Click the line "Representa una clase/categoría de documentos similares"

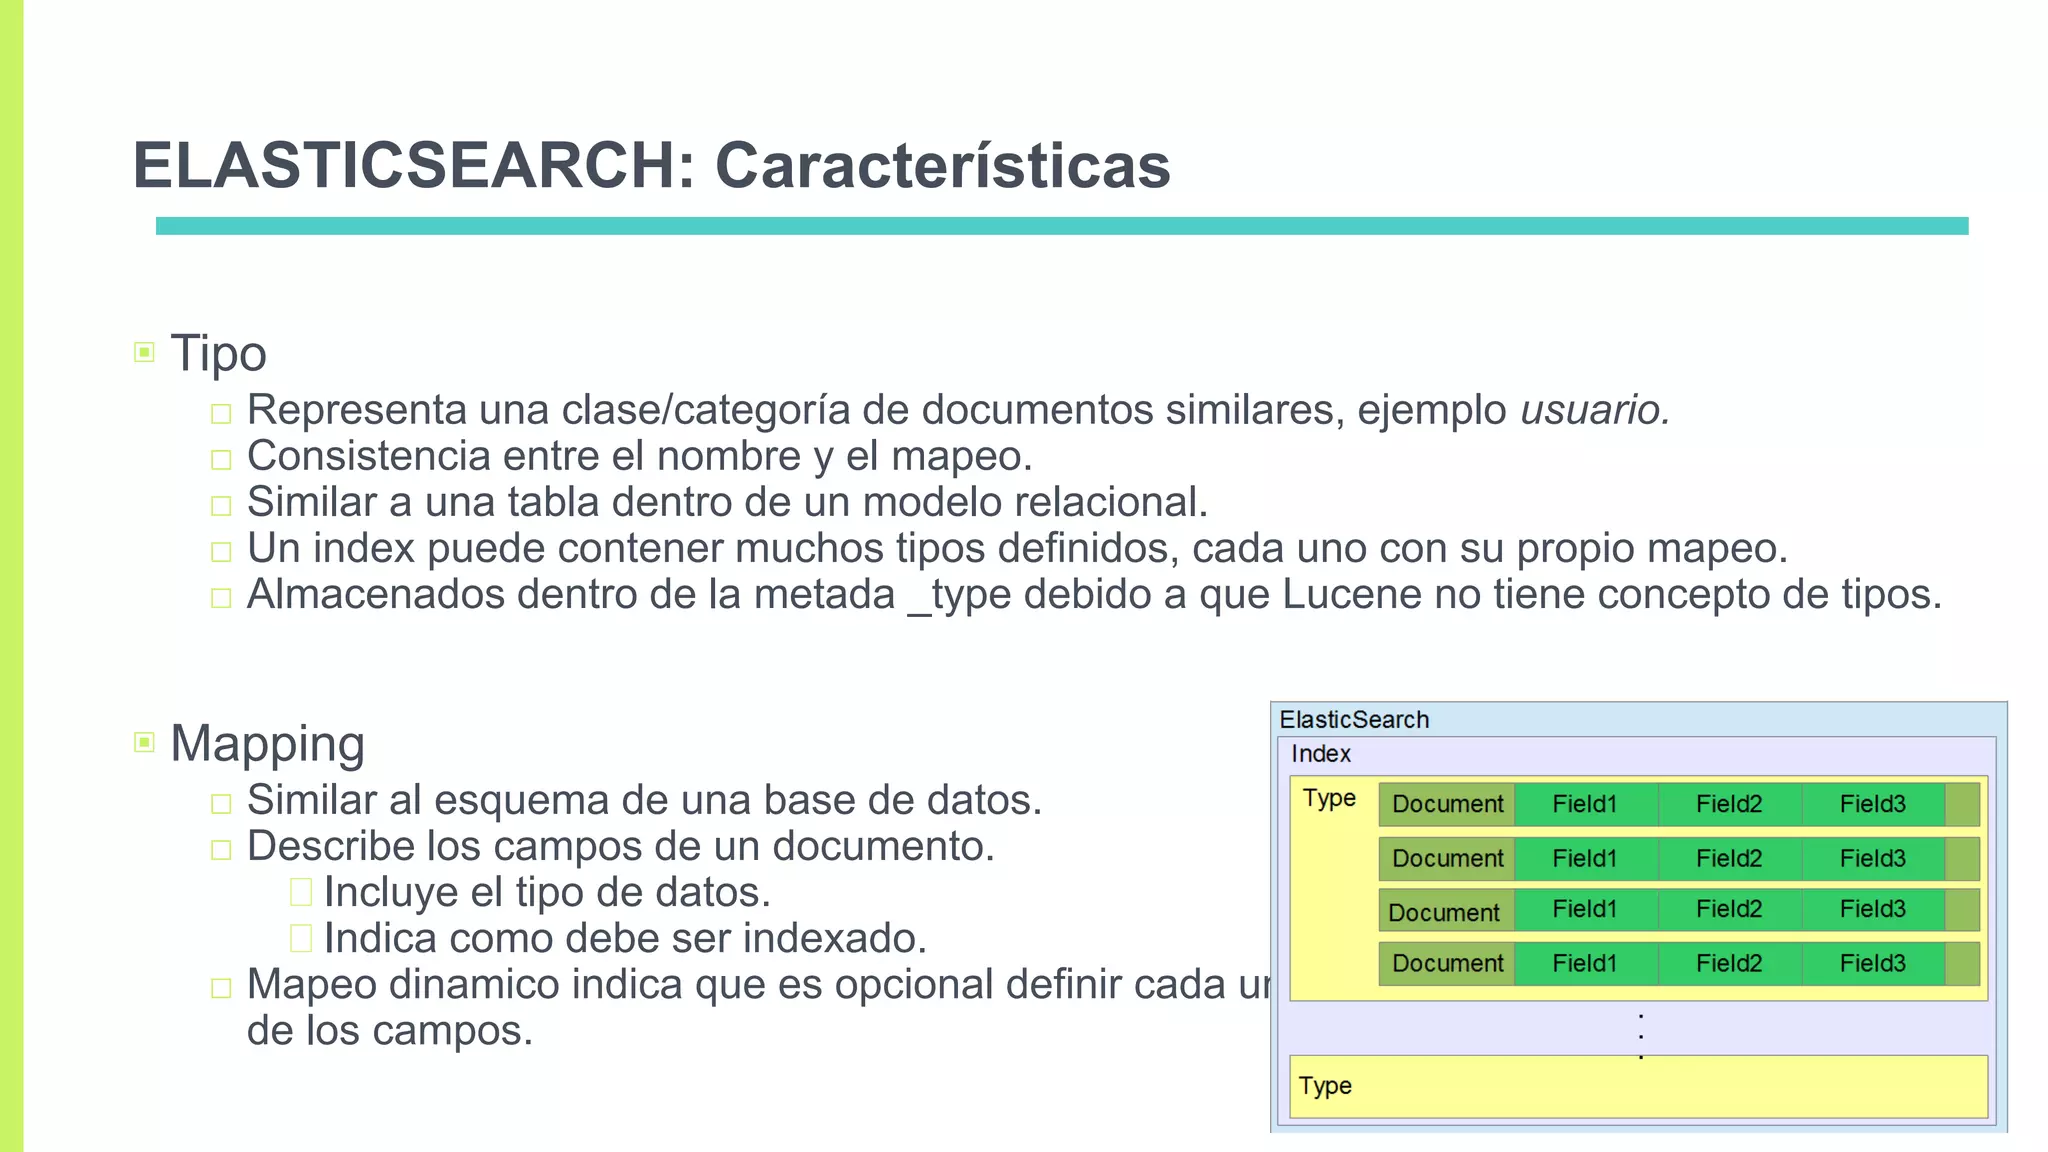pos(959,410)
